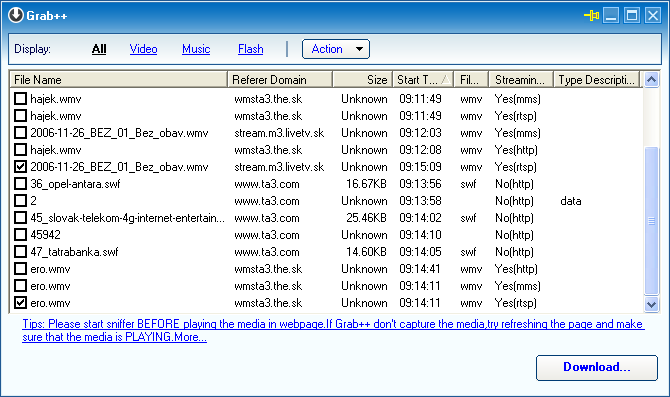Image resolution: width=670 pixels, height=397 pixels.
Task: Sort by the Streamin... column header
Action: (x=521, y=79)
